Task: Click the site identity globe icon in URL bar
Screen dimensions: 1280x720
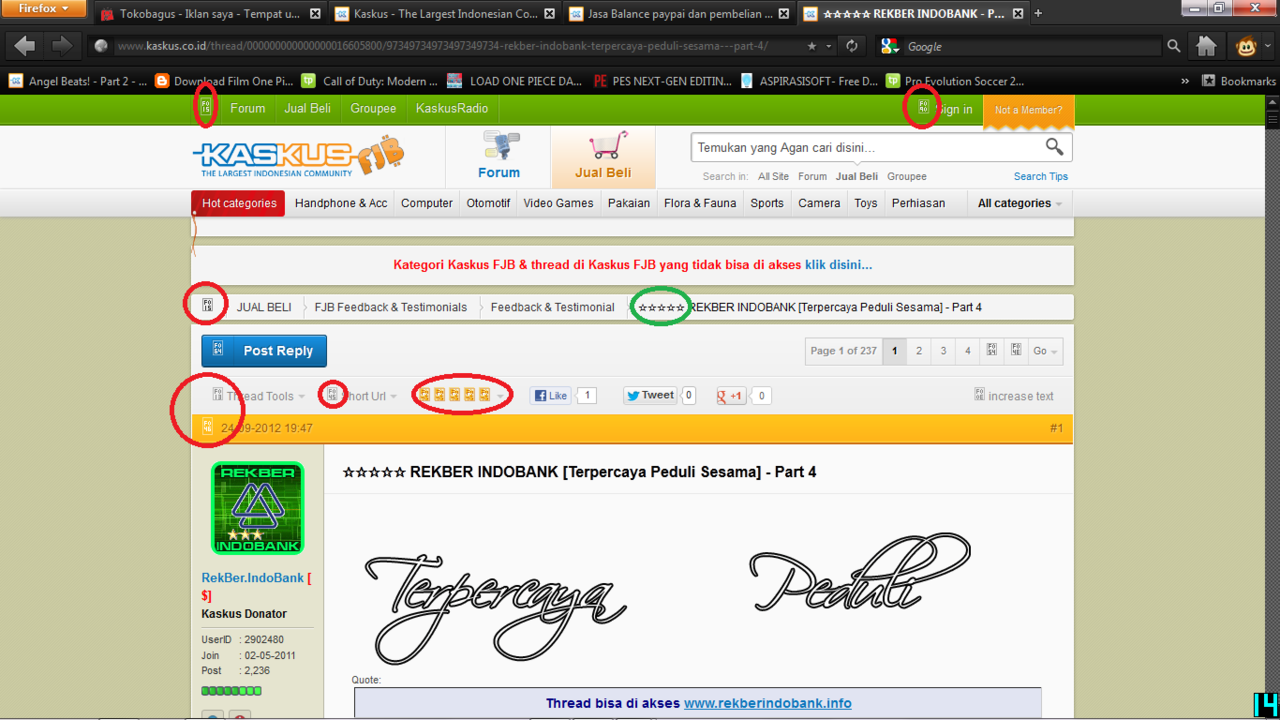Action: [101, 46]
